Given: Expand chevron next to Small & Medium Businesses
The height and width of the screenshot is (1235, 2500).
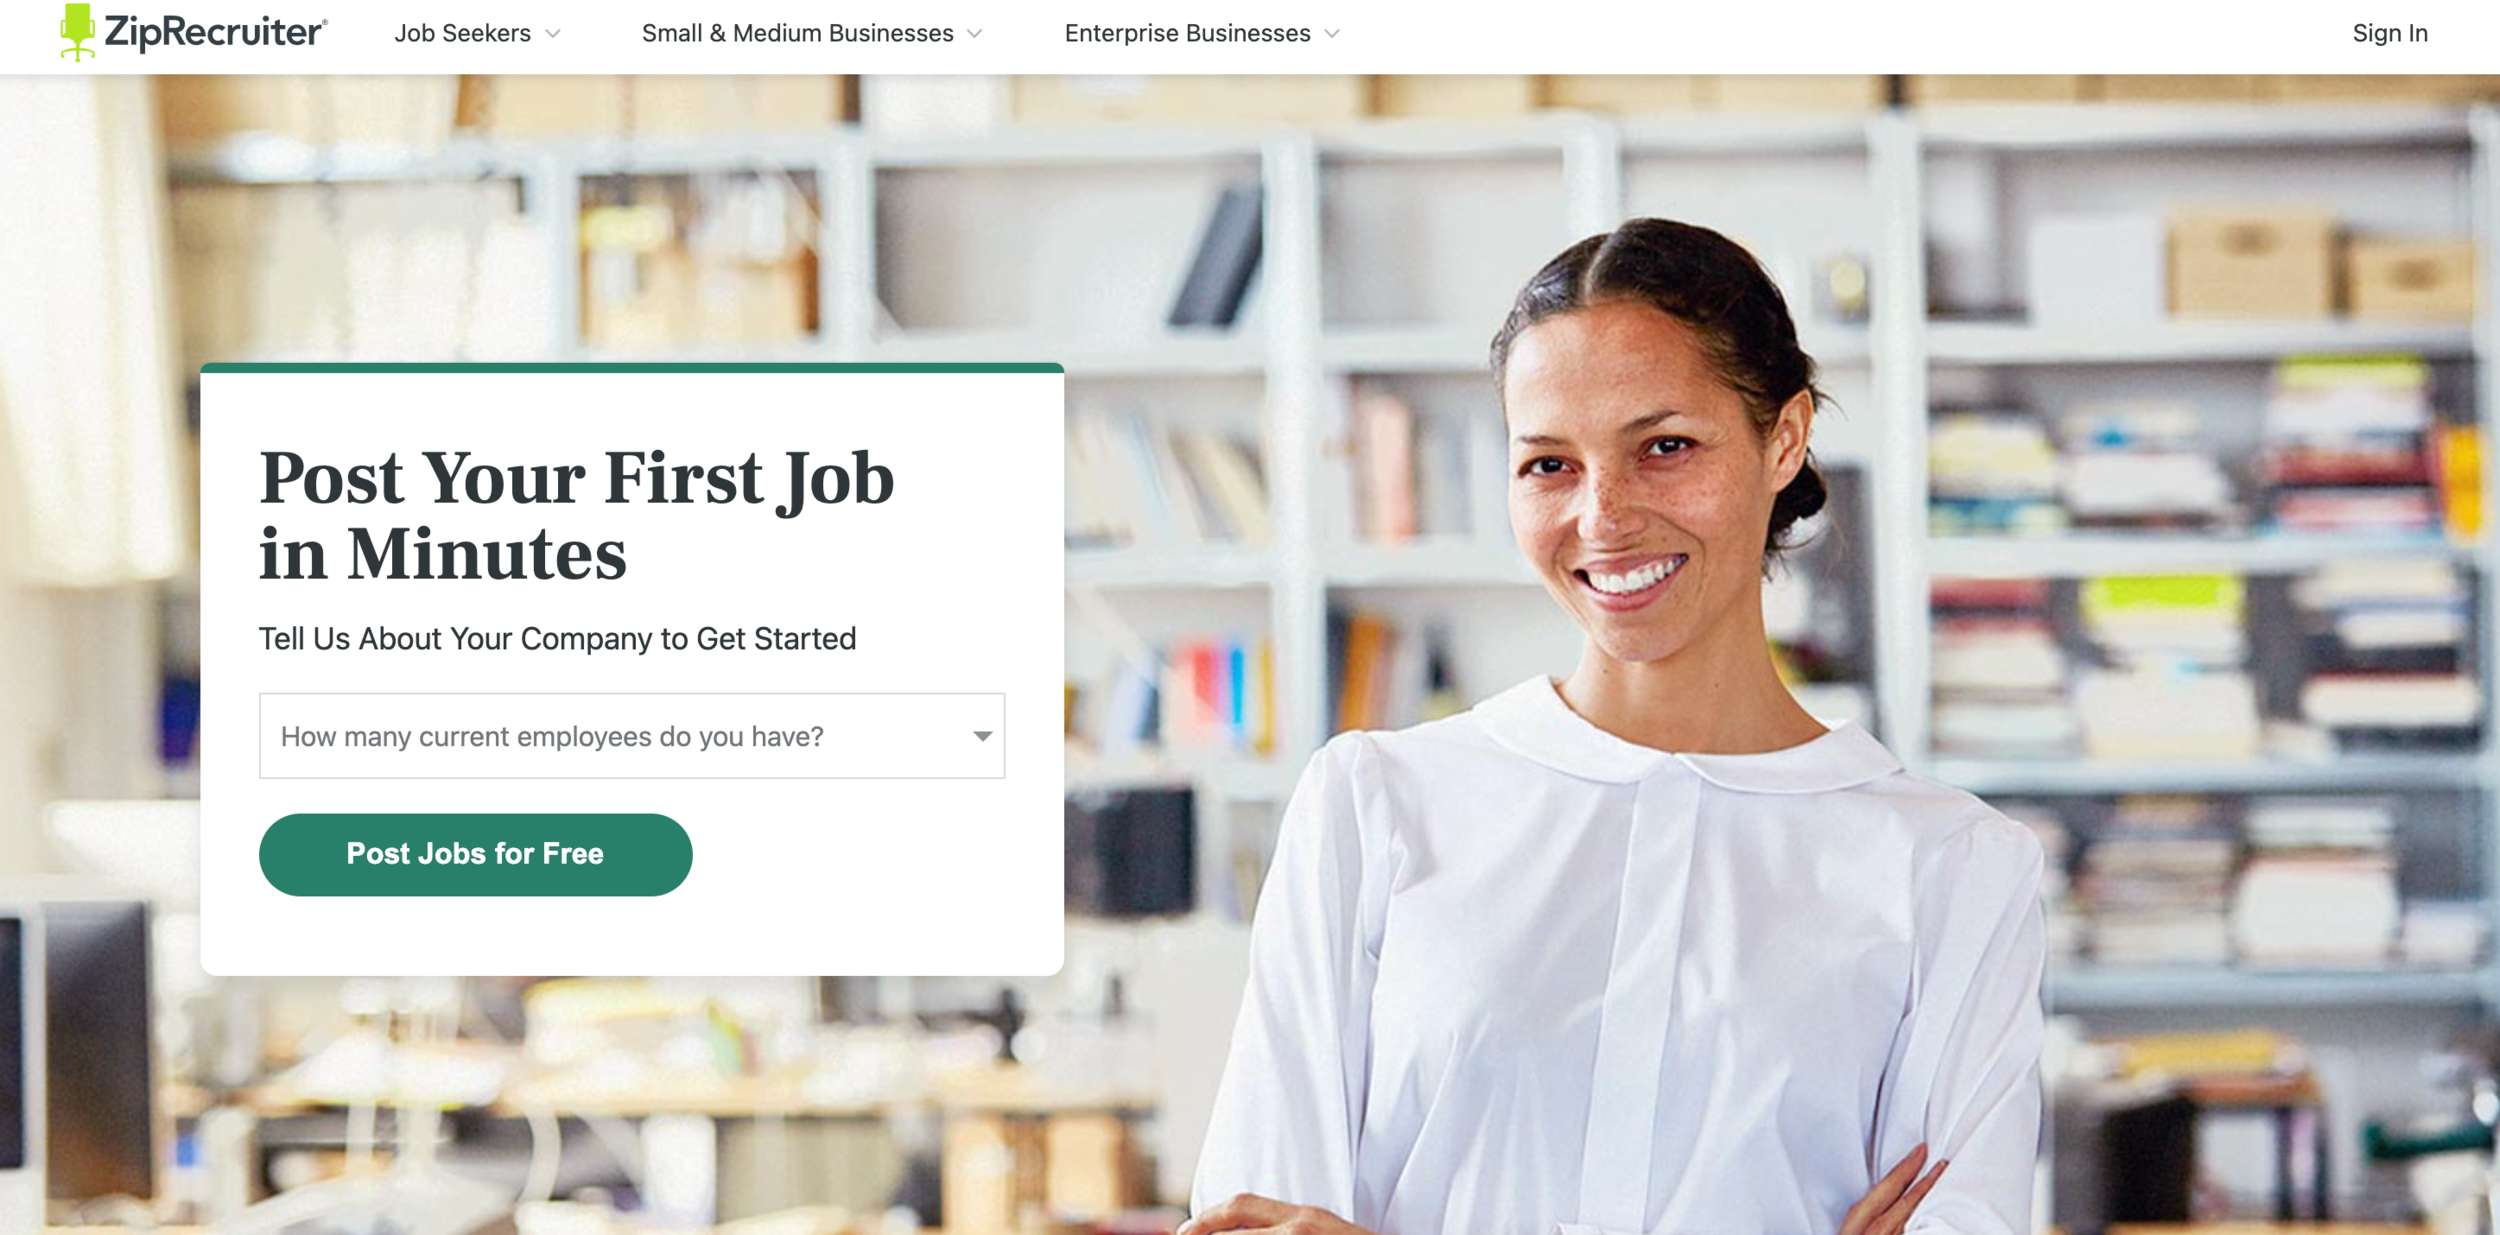Looking at the screenshot, I should pyautogui.click(x=975, y=34).
